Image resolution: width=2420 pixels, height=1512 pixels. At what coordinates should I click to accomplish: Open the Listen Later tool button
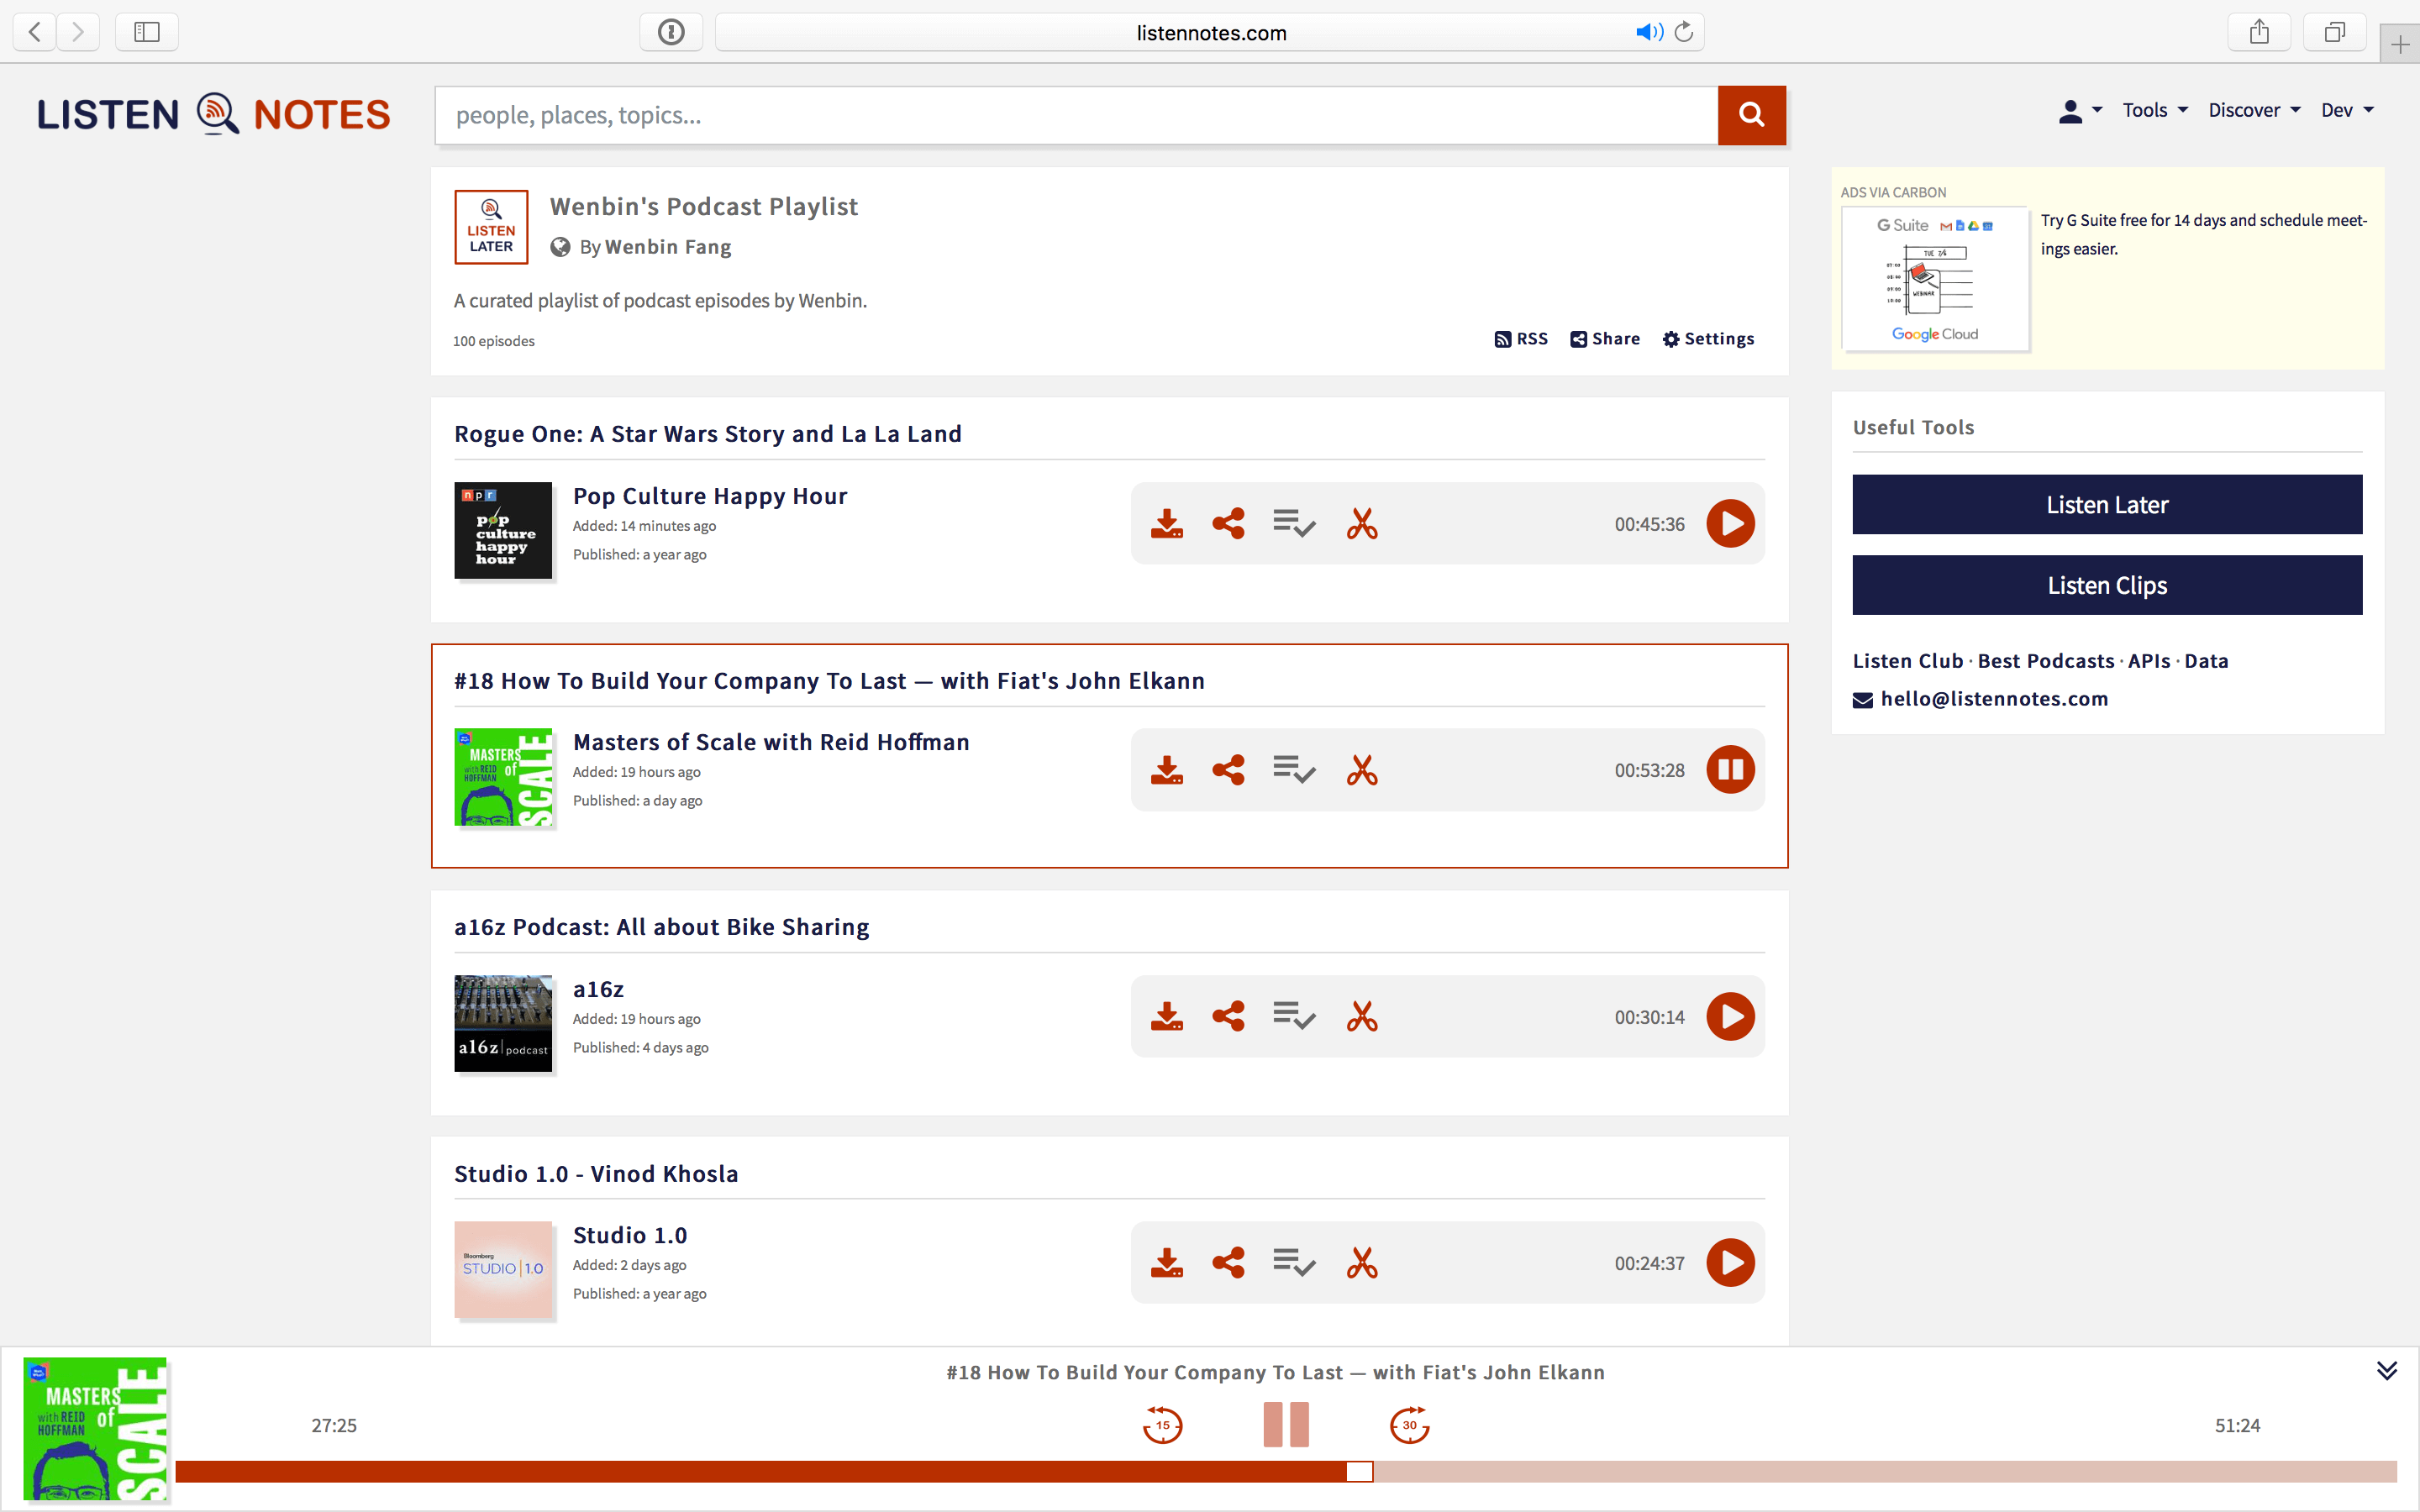point(2107,505)
